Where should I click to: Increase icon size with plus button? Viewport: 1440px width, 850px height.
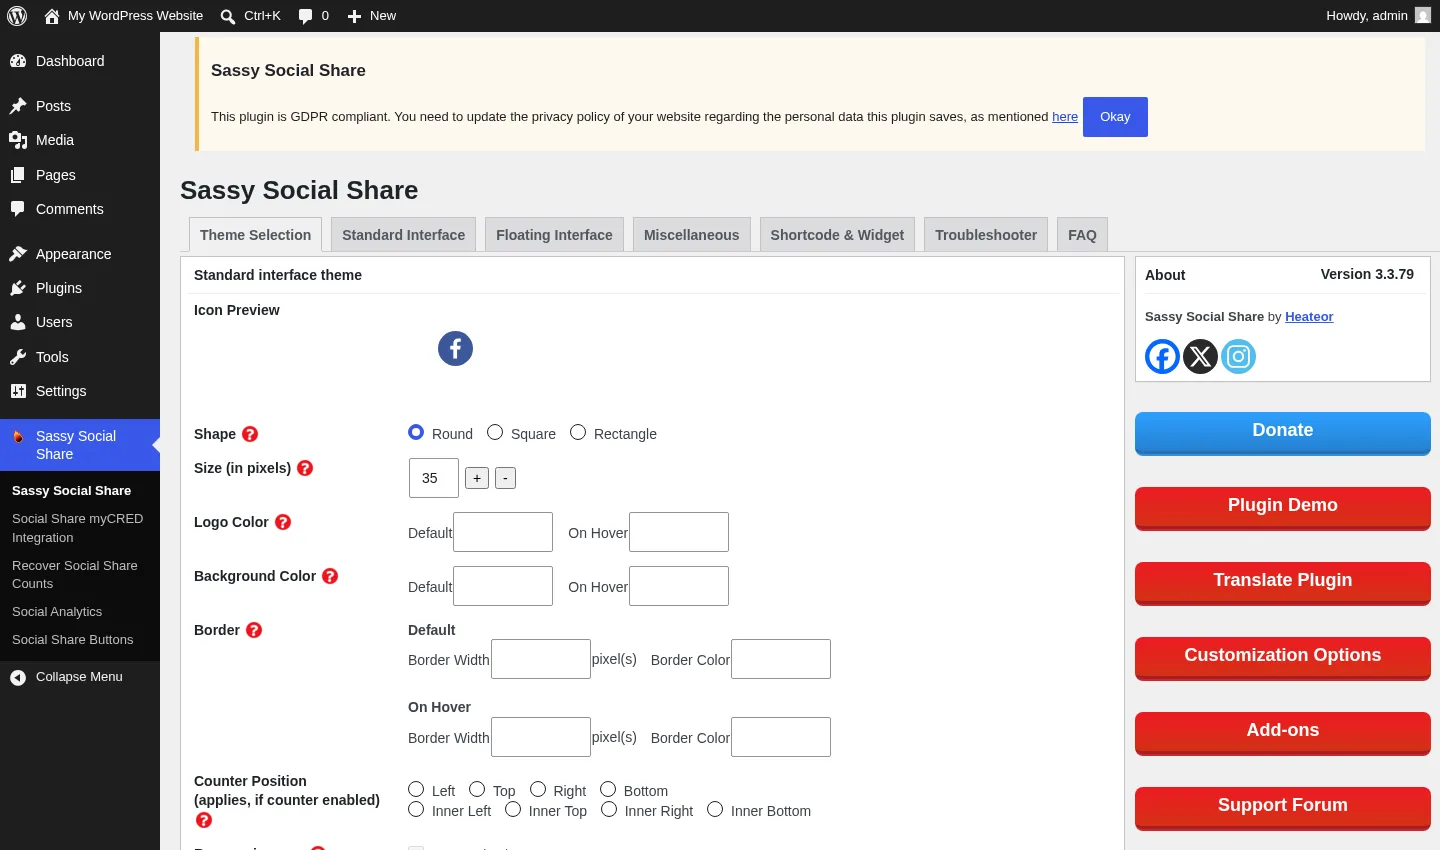(477, 478)
